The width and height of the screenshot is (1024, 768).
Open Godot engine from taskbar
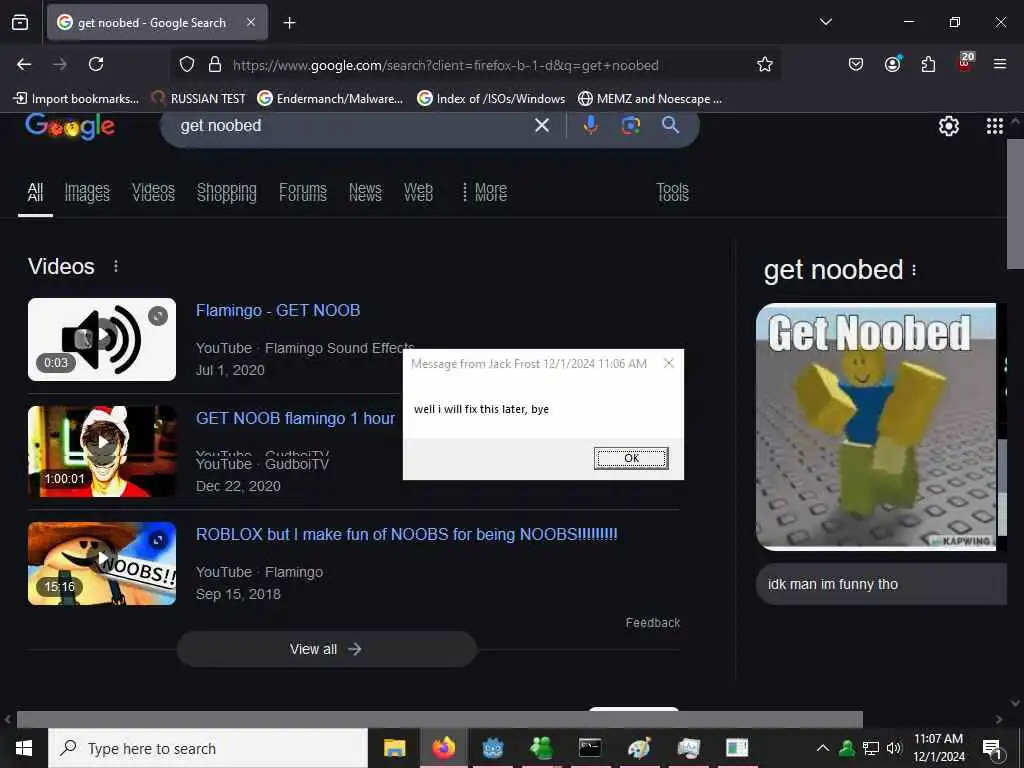tap(492, 748)
